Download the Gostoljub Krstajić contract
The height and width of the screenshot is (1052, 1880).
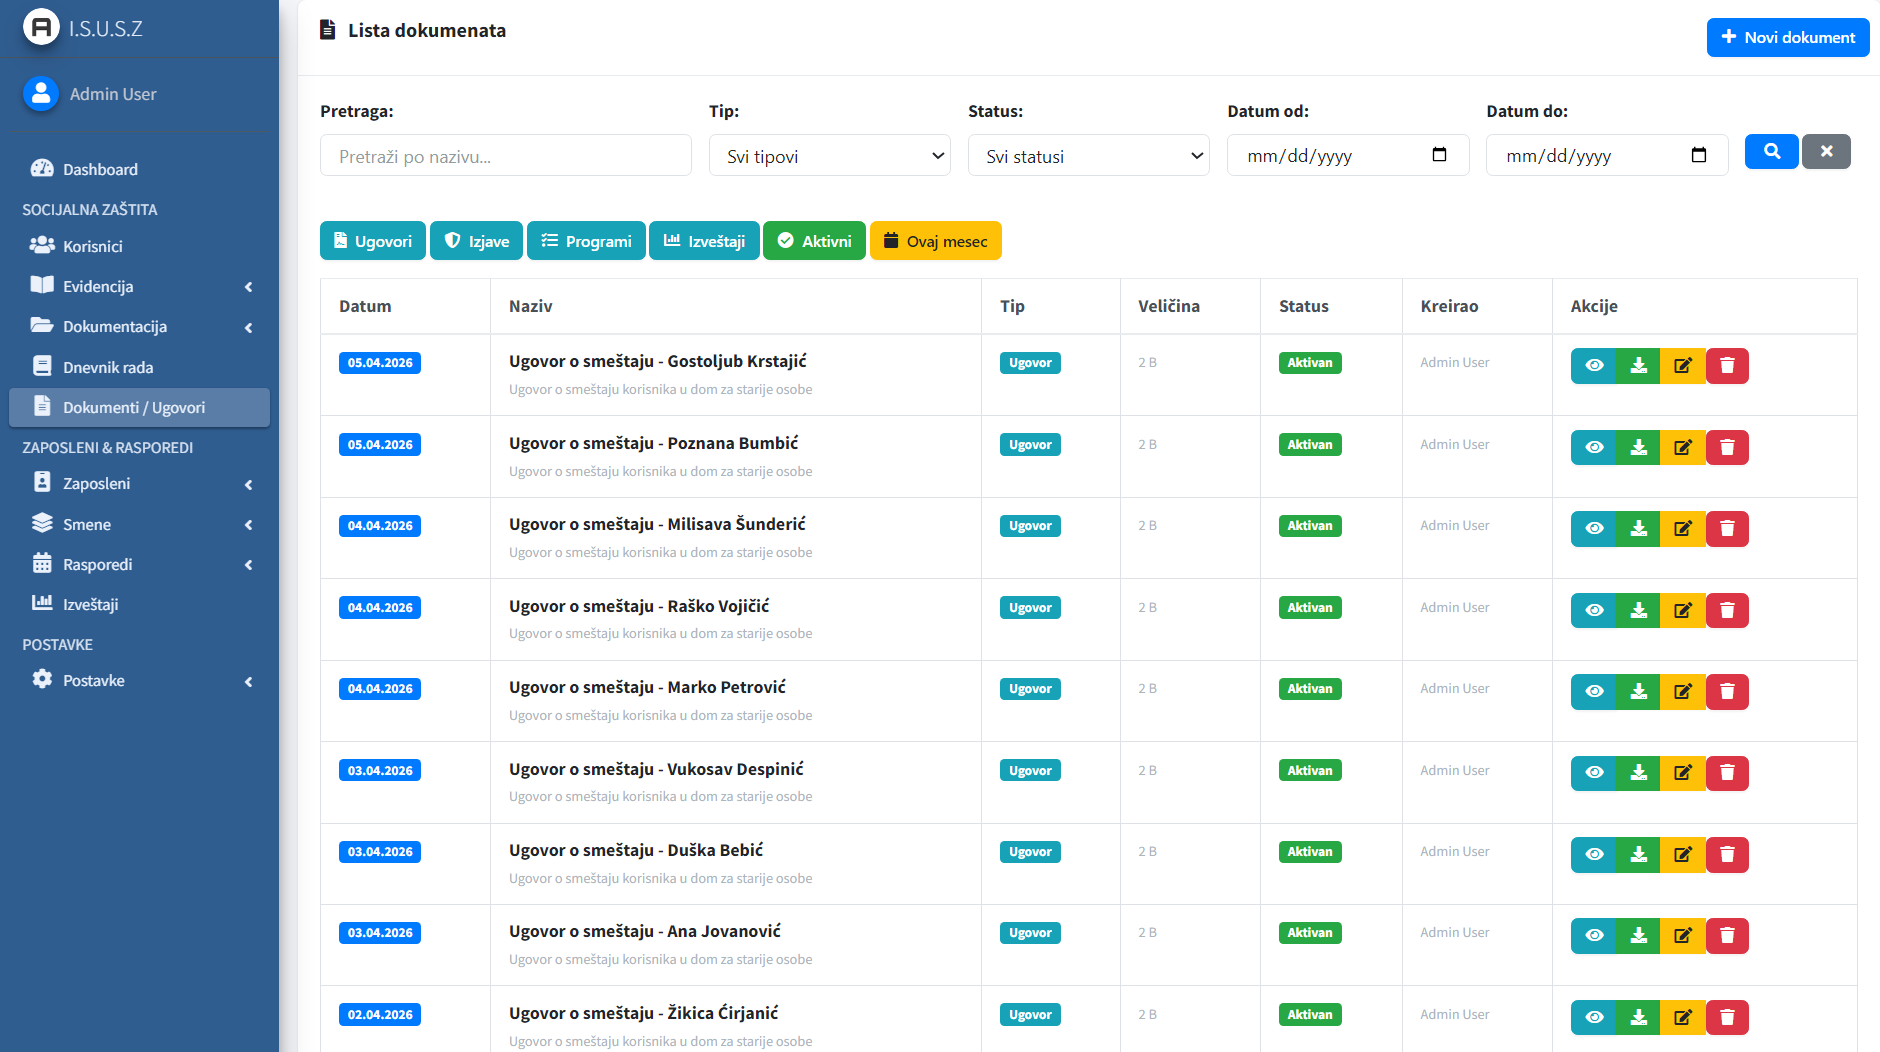(x=1638, y=366)
